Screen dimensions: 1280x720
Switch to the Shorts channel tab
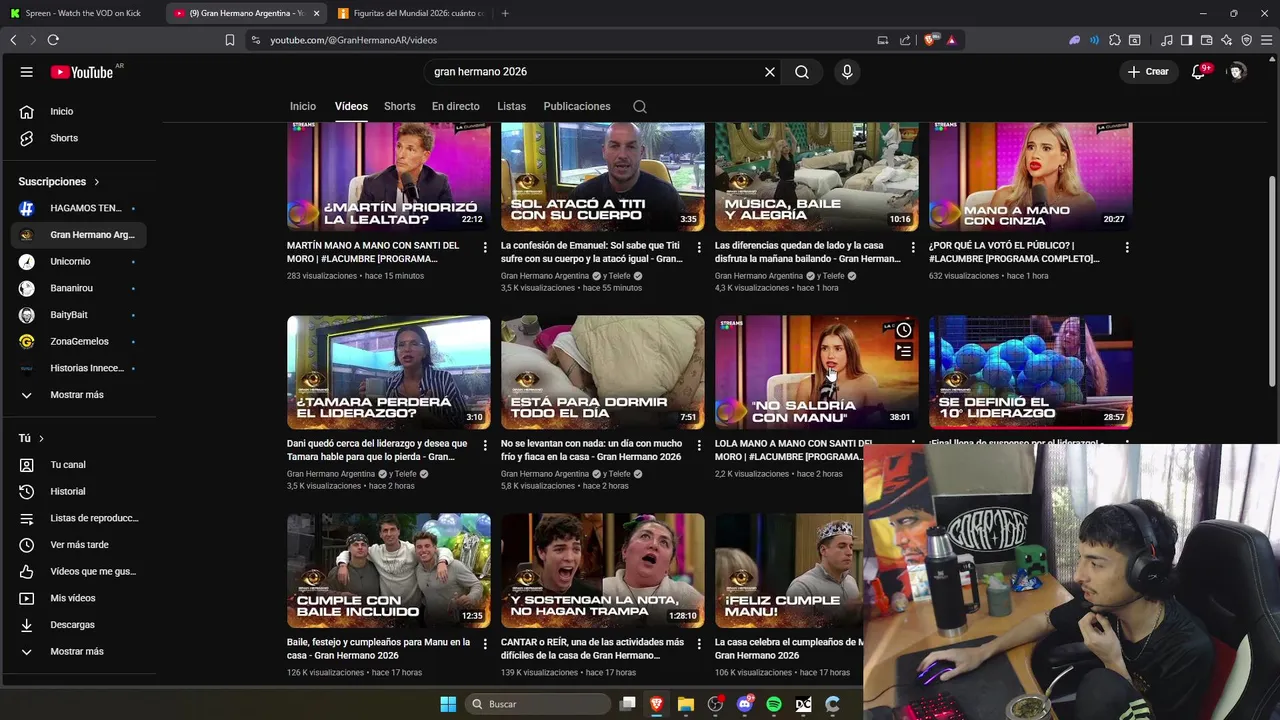(400, 106)
